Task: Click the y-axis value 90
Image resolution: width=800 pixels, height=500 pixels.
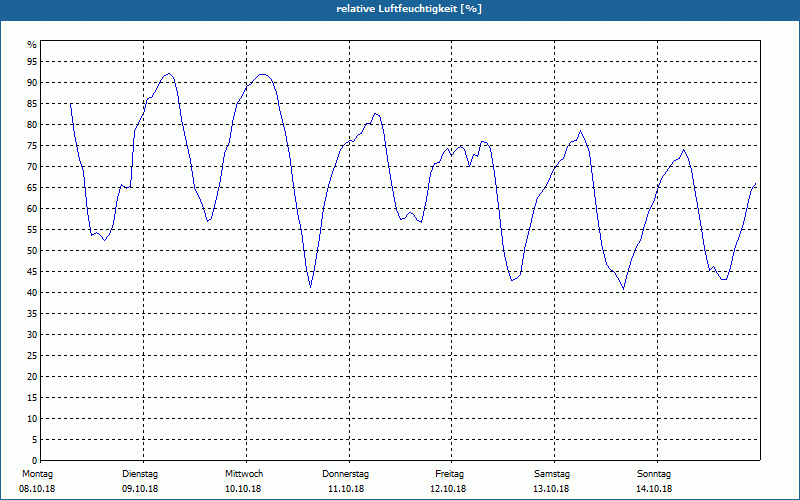Action: (x=32, y=83)
